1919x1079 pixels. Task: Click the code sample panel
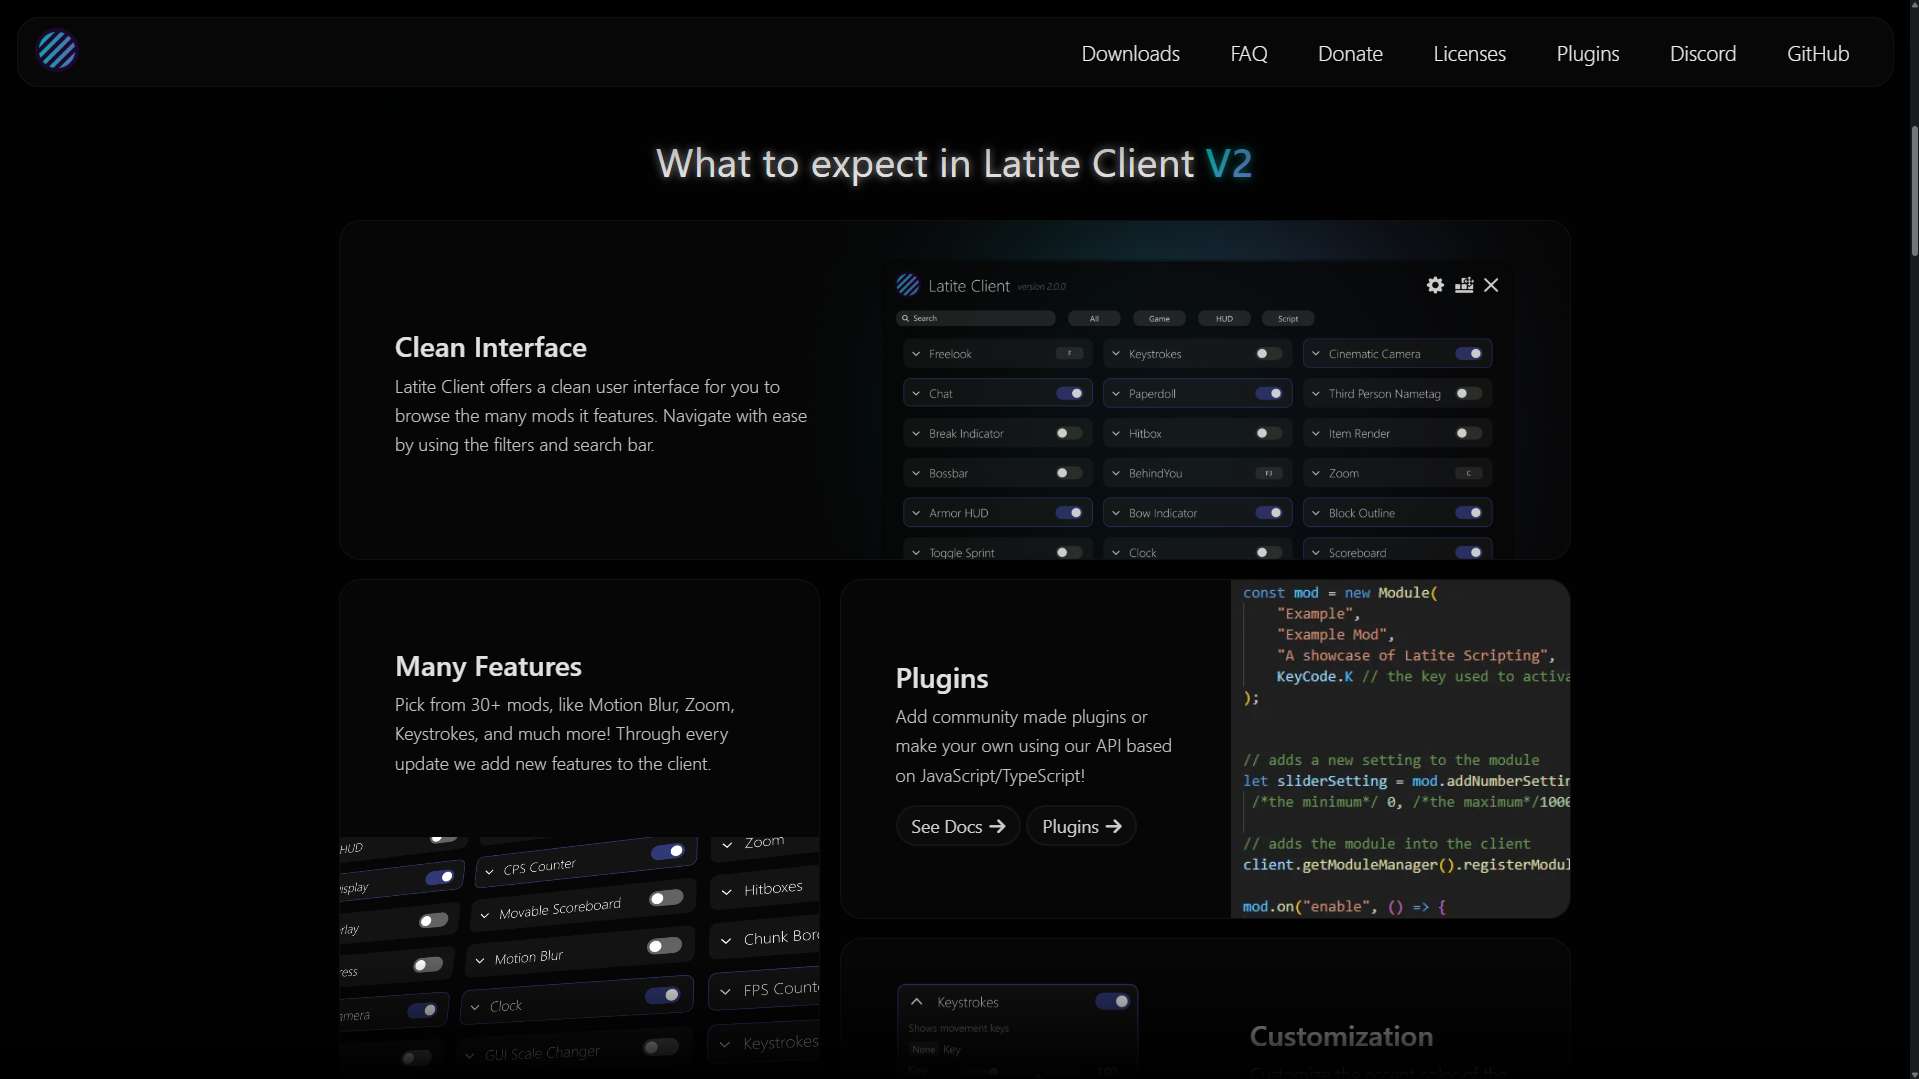pos(1400,749)
